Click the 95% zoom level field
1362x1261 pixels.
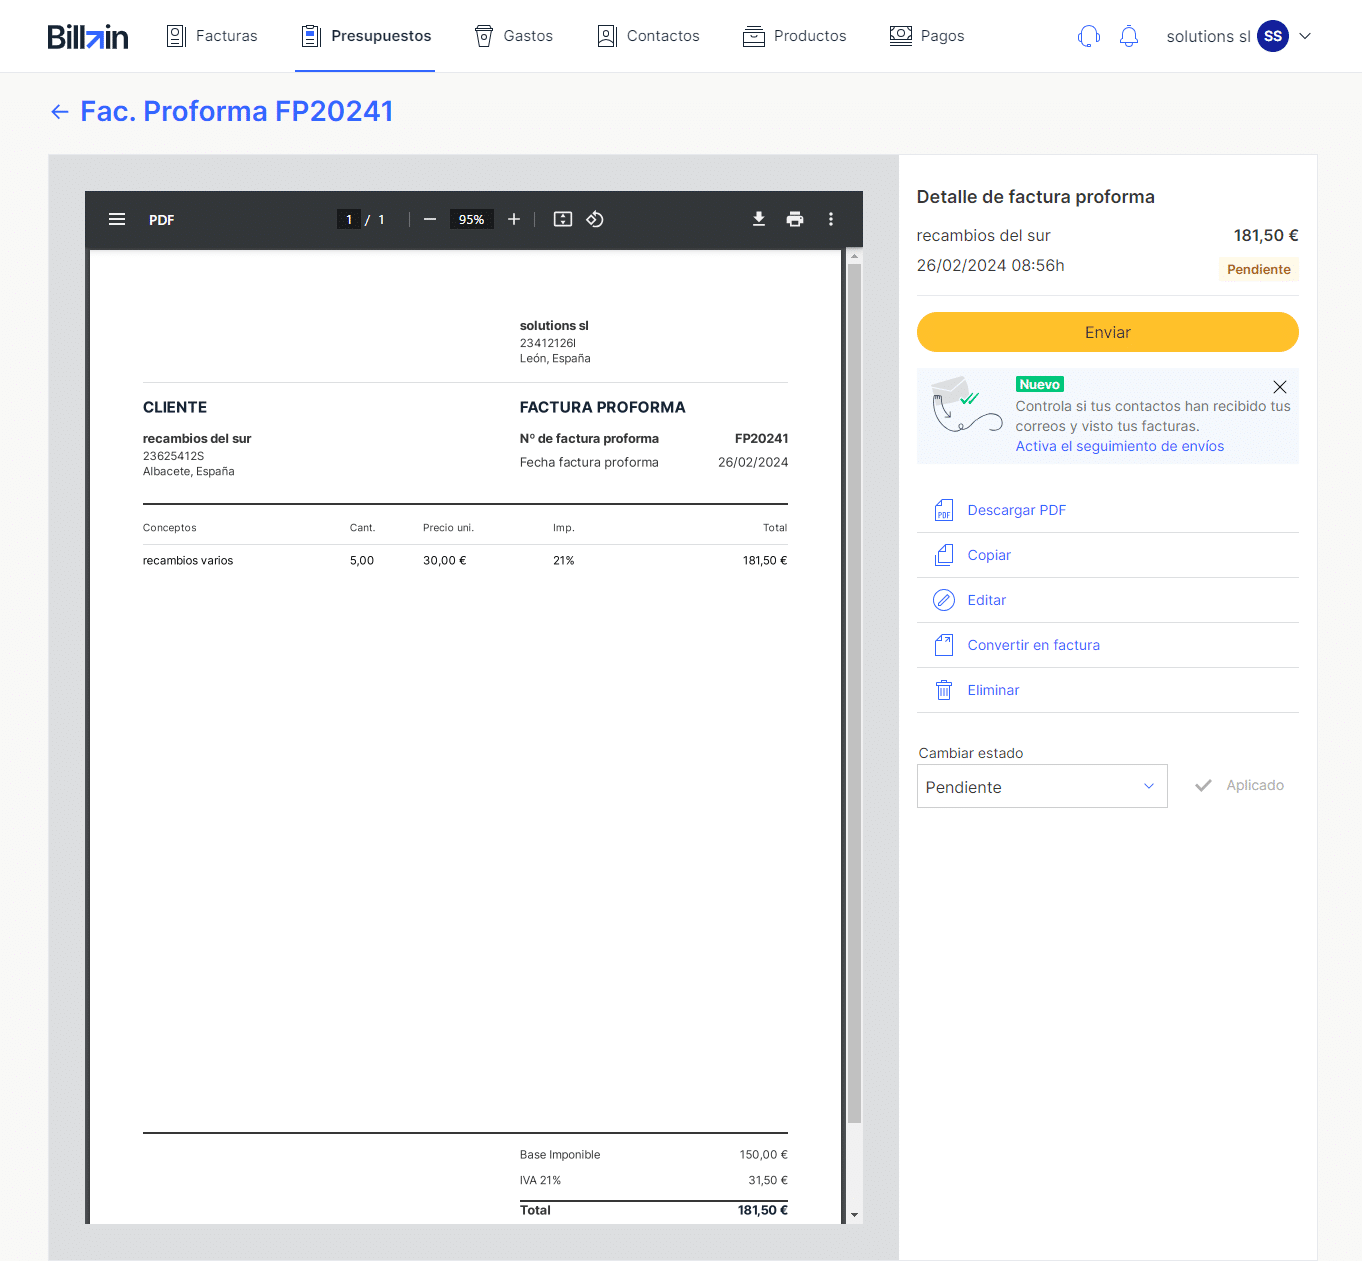pyautogui.click(x=471, y=219)
